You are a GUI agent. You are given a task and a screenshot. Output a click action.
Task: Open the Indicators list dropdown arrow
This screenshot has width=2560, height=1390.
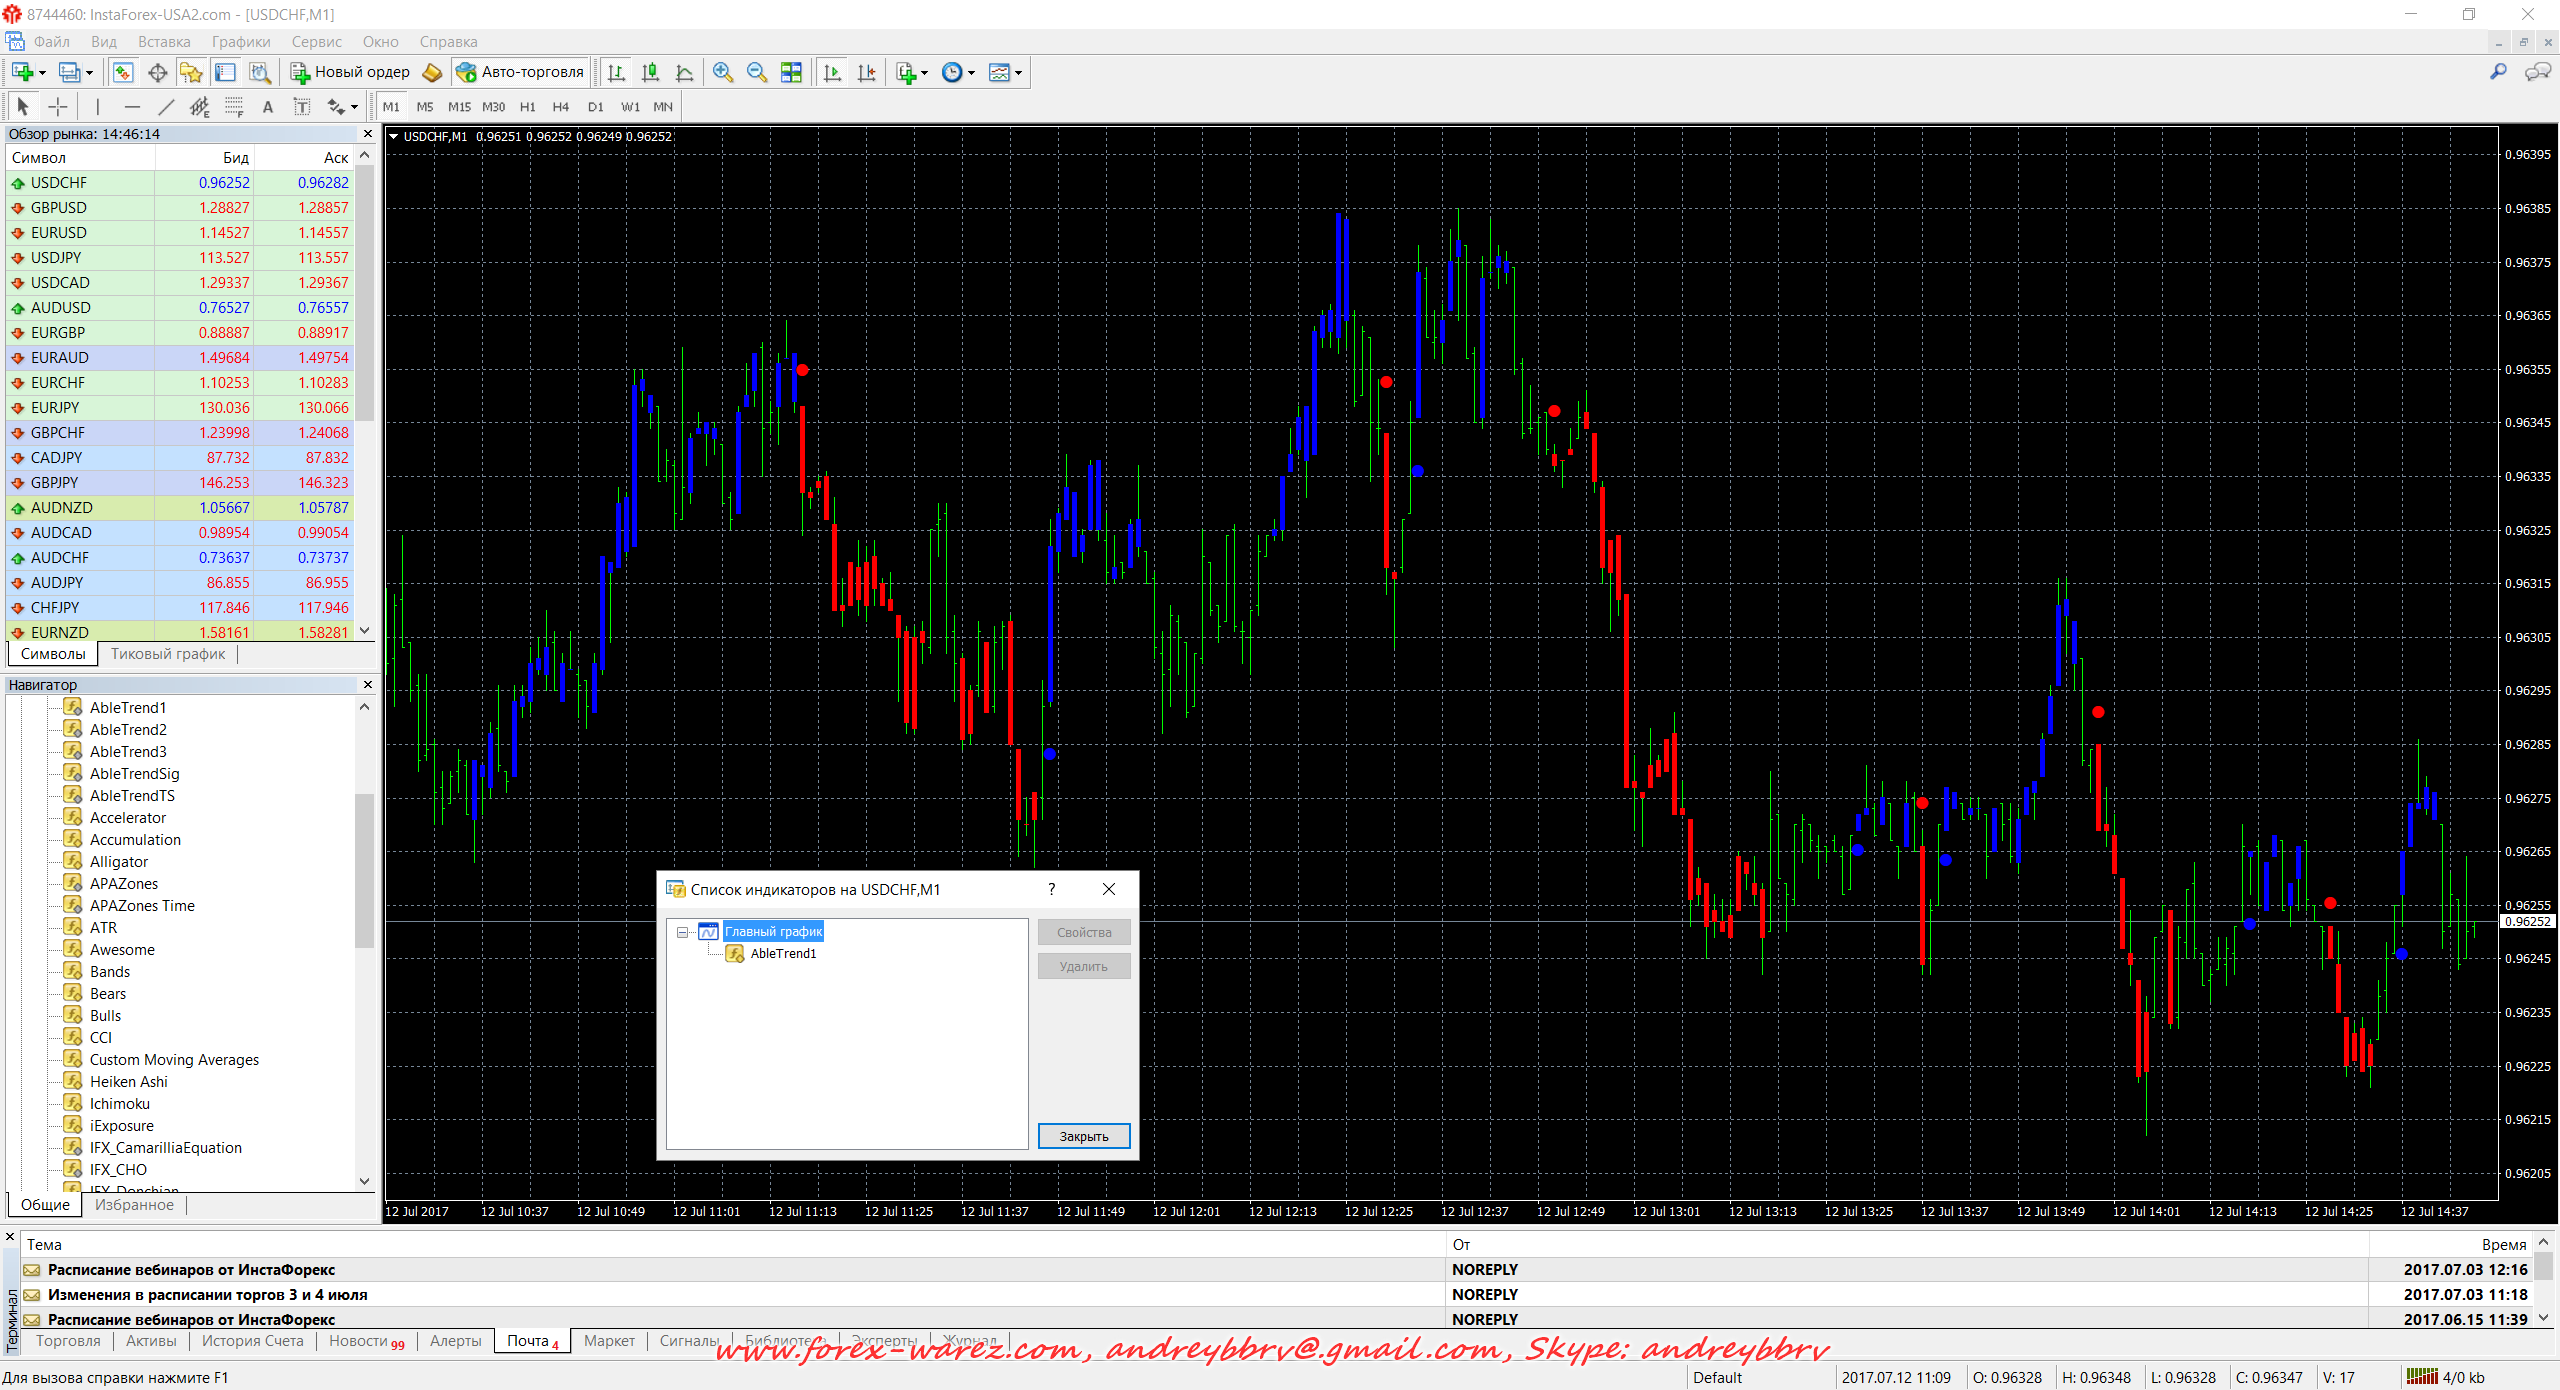coord(925,73)
